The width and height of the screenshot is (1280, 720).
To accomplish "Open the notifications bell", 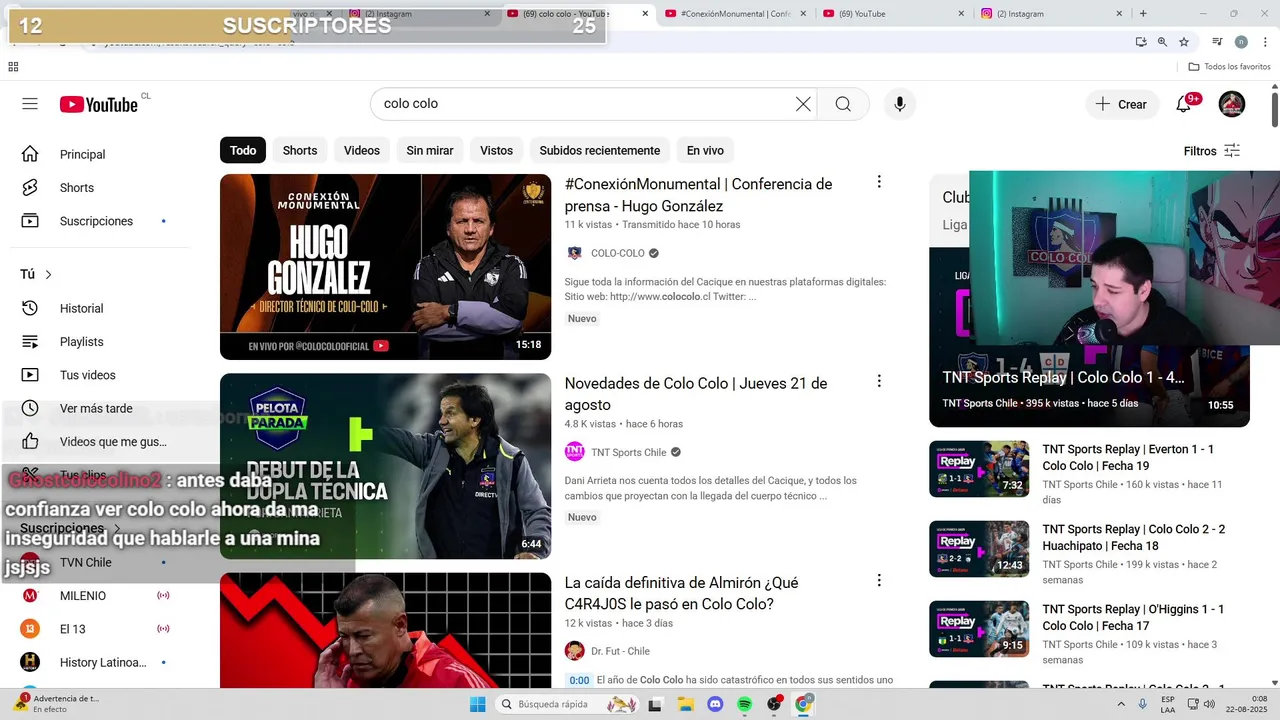I will [1184, 104].
